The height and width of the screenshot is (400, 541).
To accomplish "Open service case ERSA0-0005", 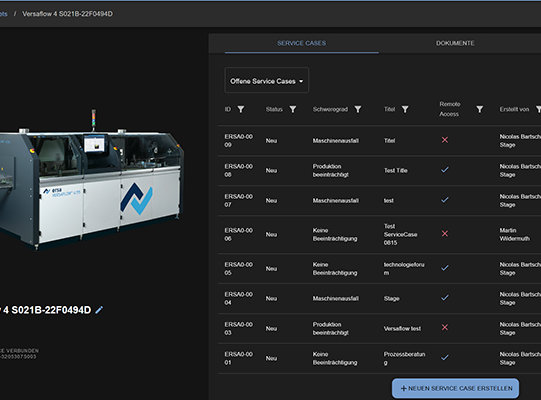I will click(x=238, y=269).
